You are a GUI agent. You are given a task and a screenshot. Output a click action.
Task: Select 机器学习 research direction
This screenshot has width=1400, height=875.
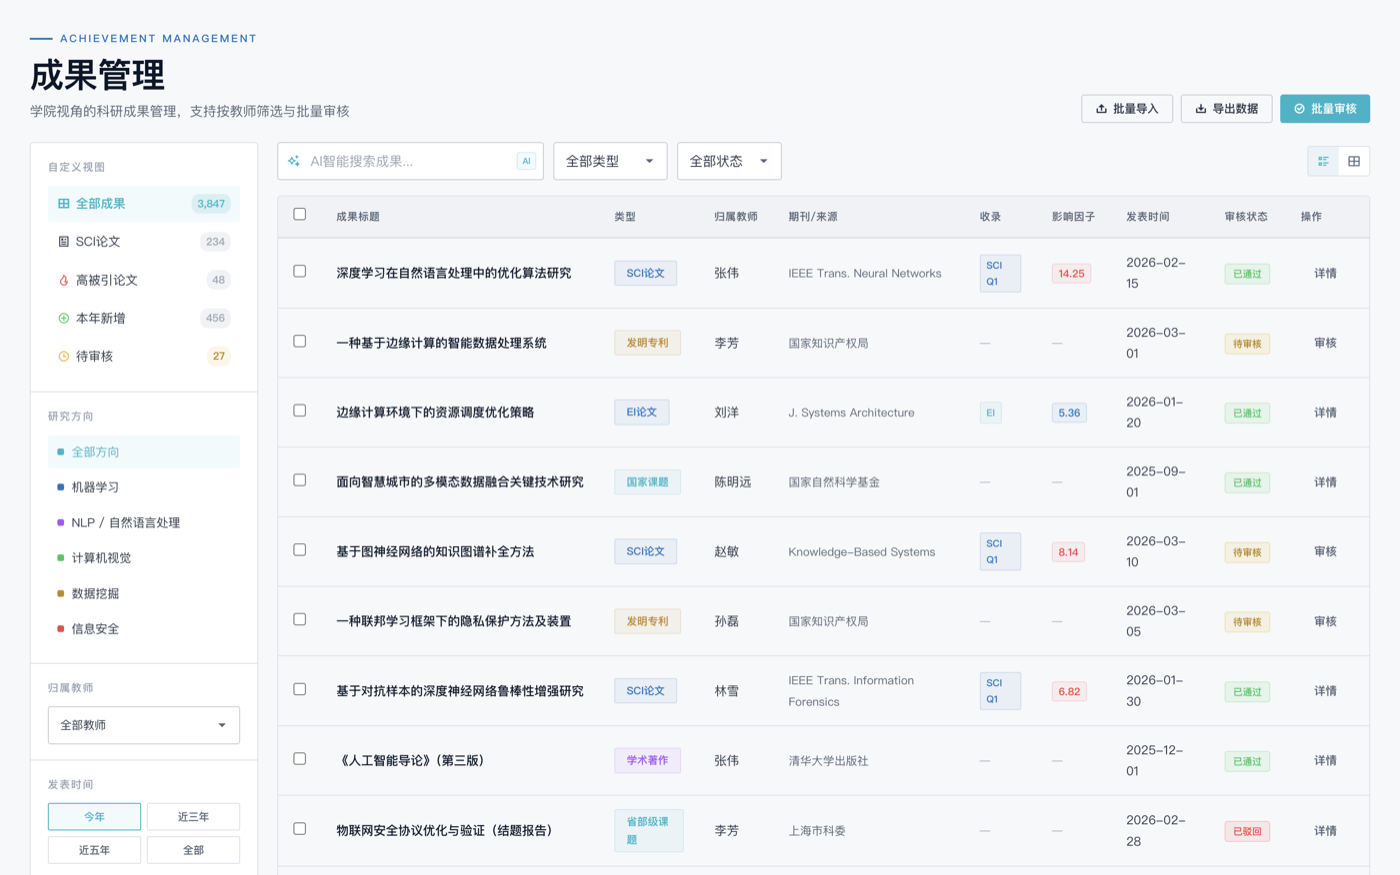pos(95,489)
